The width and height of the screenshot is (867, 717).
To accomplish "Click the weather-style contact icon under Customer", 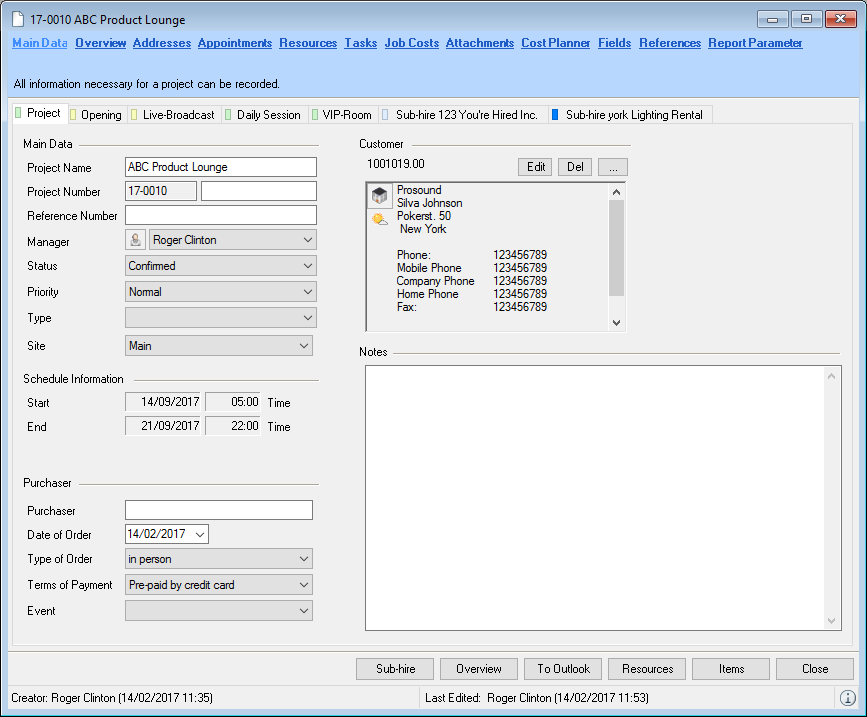I will pos(380,218).
